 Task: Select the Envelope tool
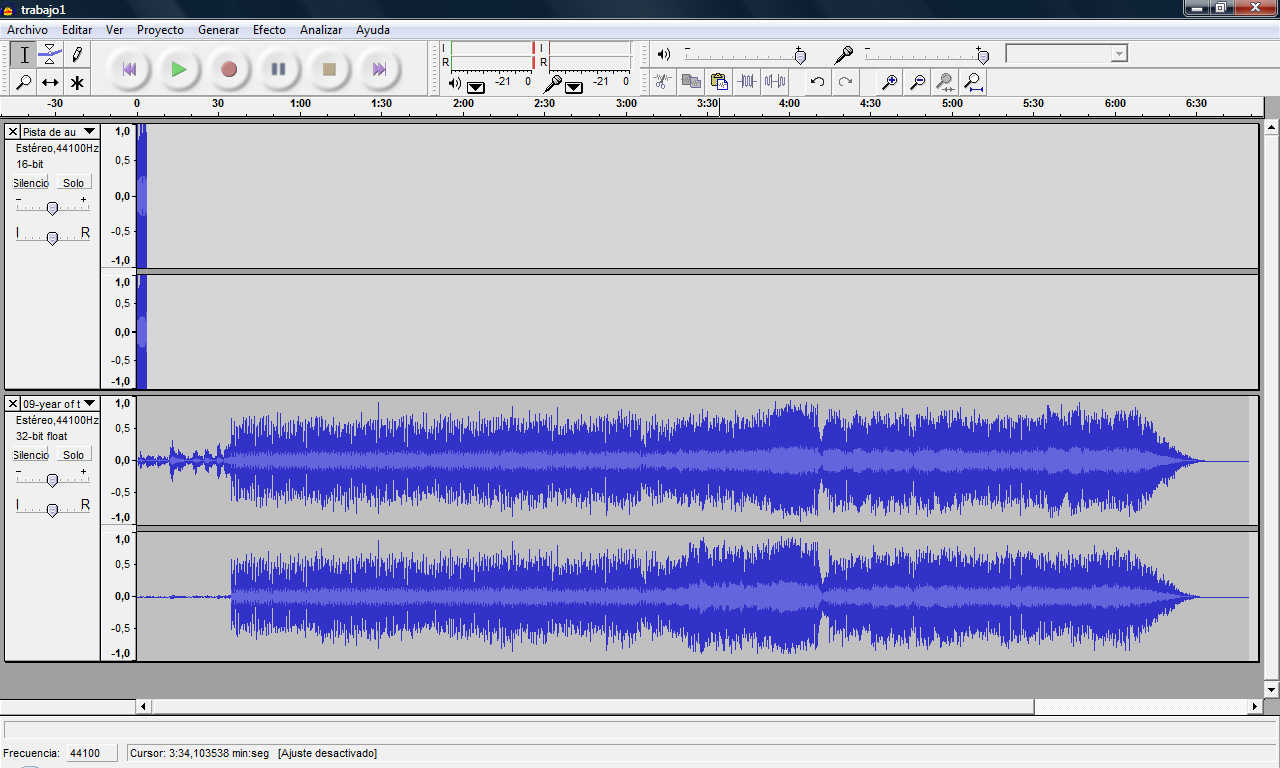50,55
